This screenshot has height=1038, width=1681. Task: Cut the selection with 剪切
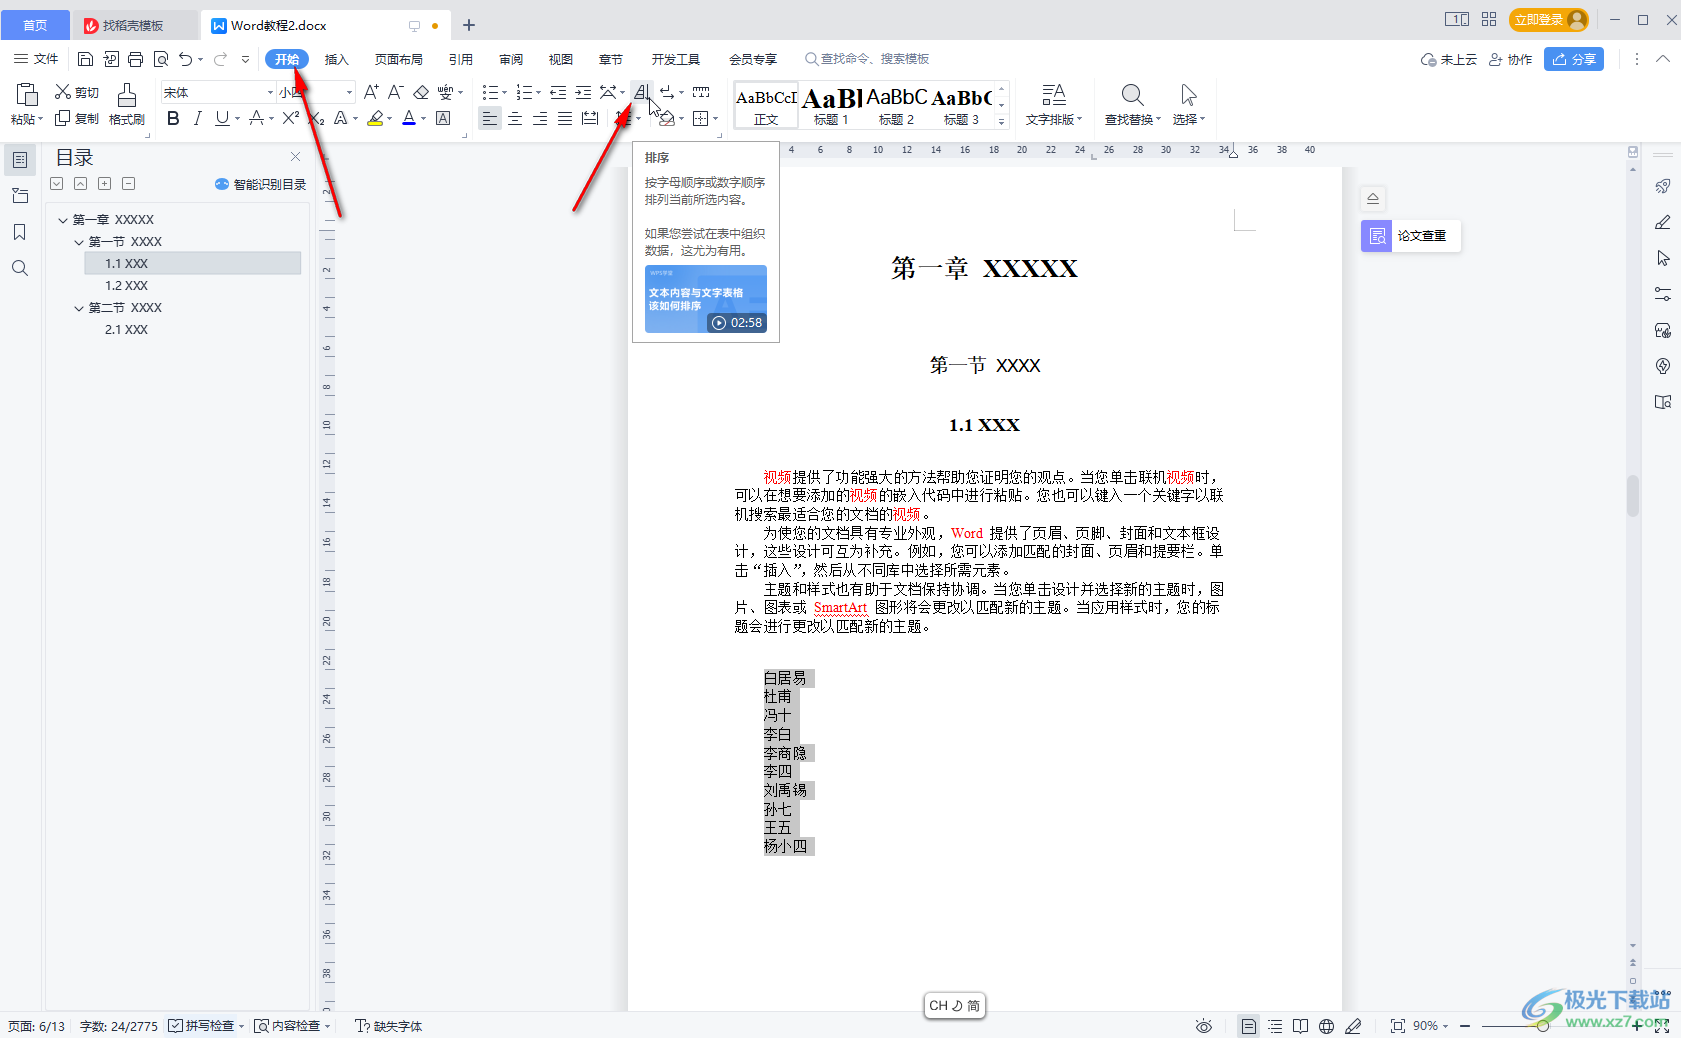[x=77, y=92]
